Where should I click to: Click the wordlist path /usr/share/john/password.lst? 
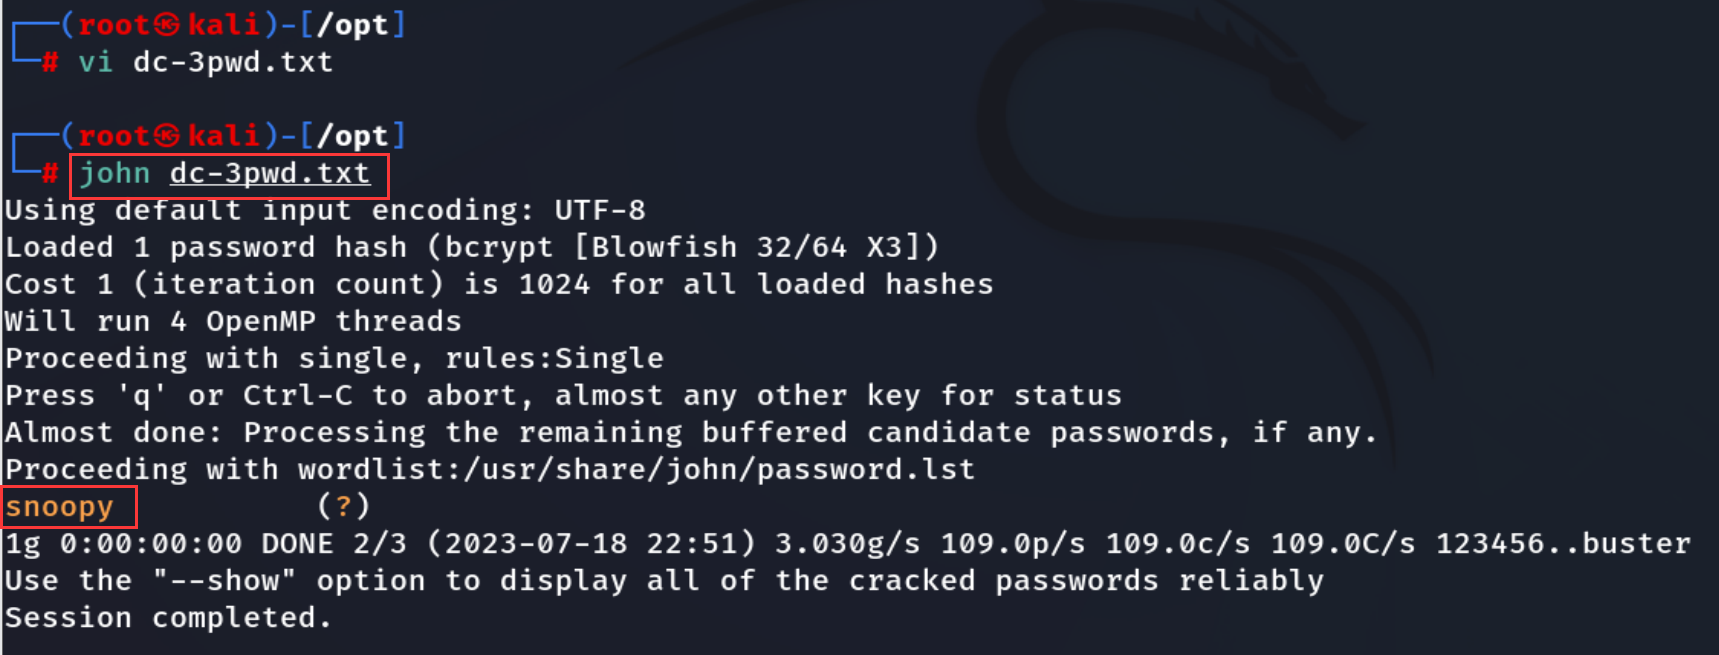pyautogui.click(x=719, y=469)
